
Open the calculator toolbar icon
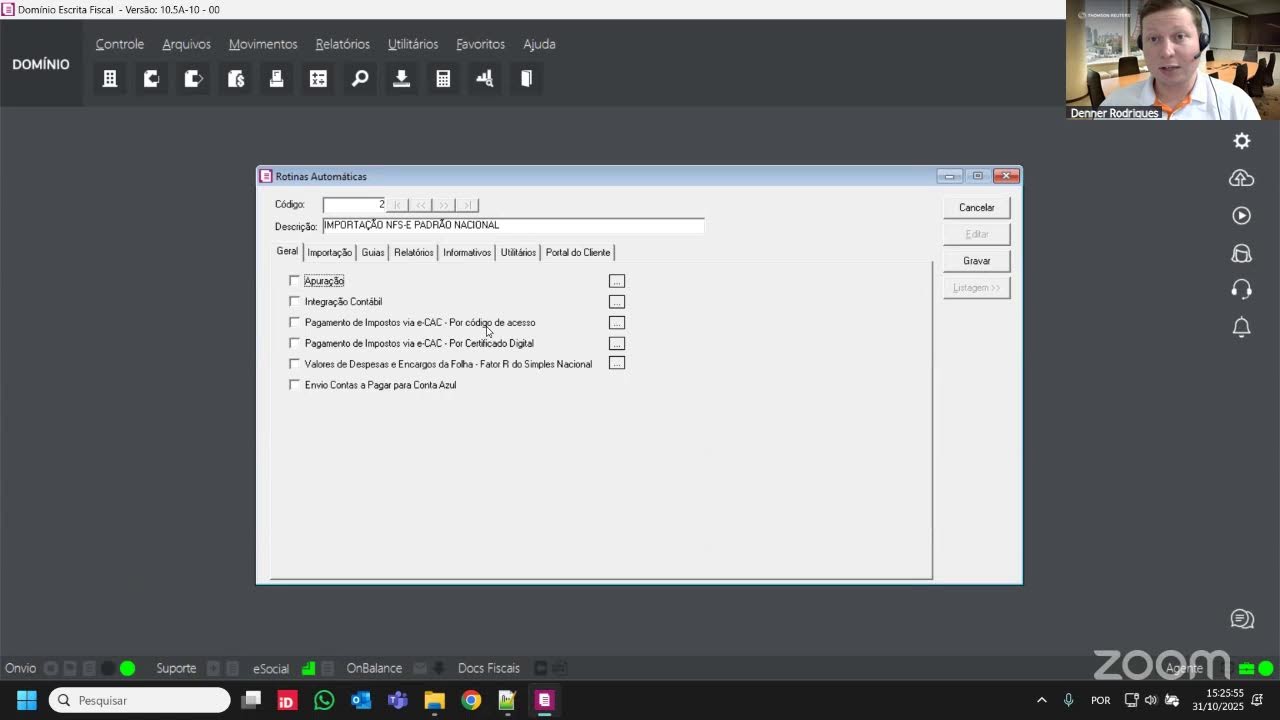(443, 78)
